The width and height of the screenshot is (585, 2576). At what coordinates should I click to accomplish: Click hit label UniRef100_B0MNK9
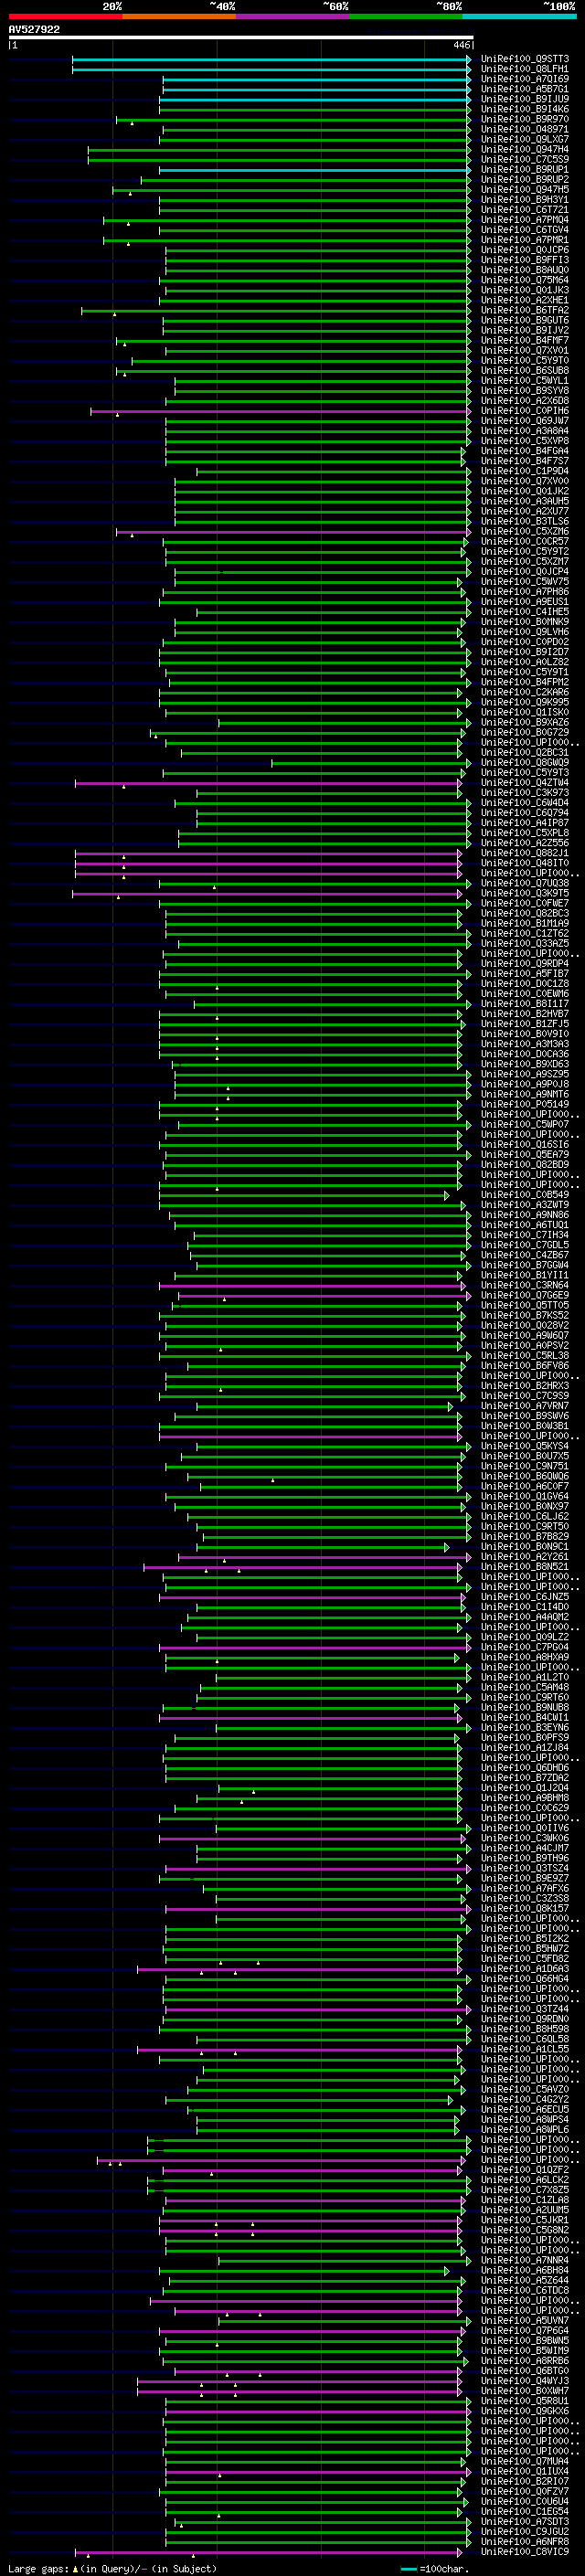tap(524, 622)
